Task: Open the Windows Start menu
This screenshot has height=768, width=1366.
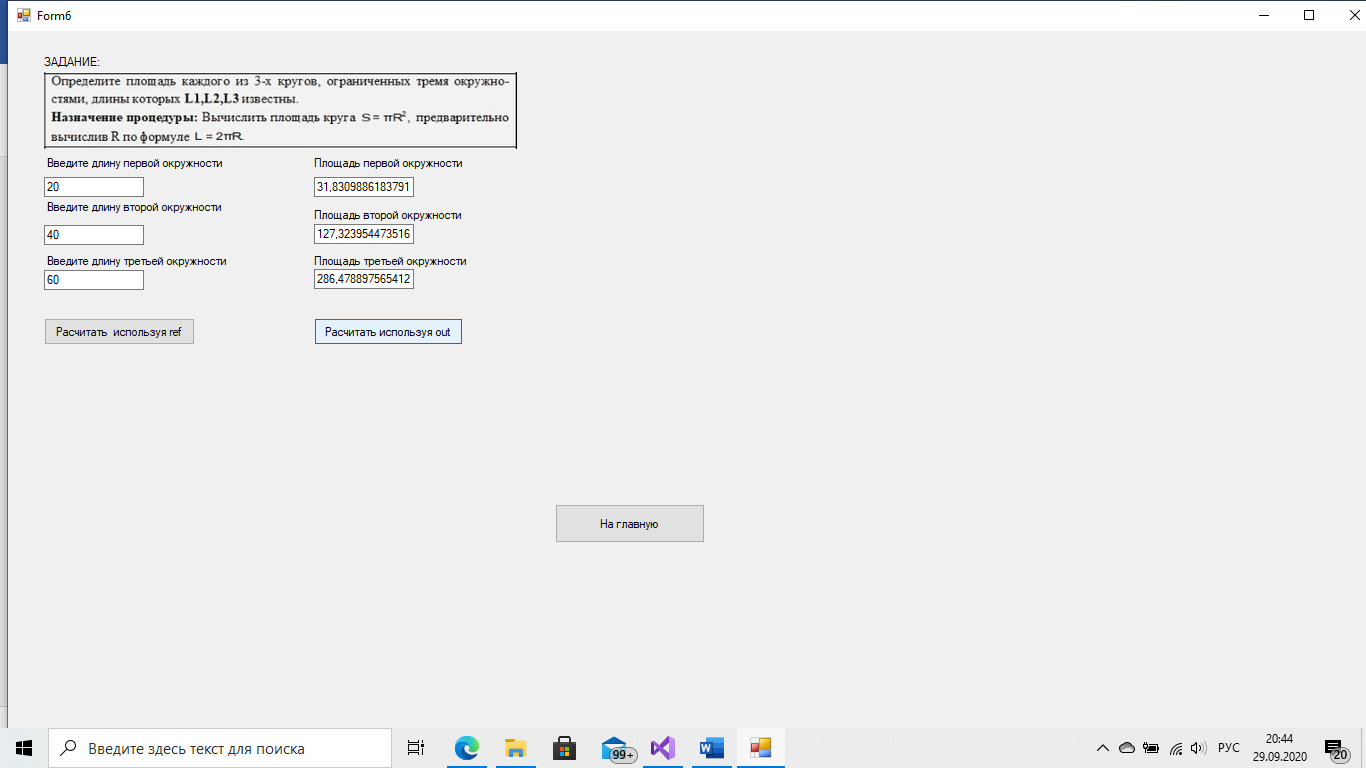Action: coord(24,748)
